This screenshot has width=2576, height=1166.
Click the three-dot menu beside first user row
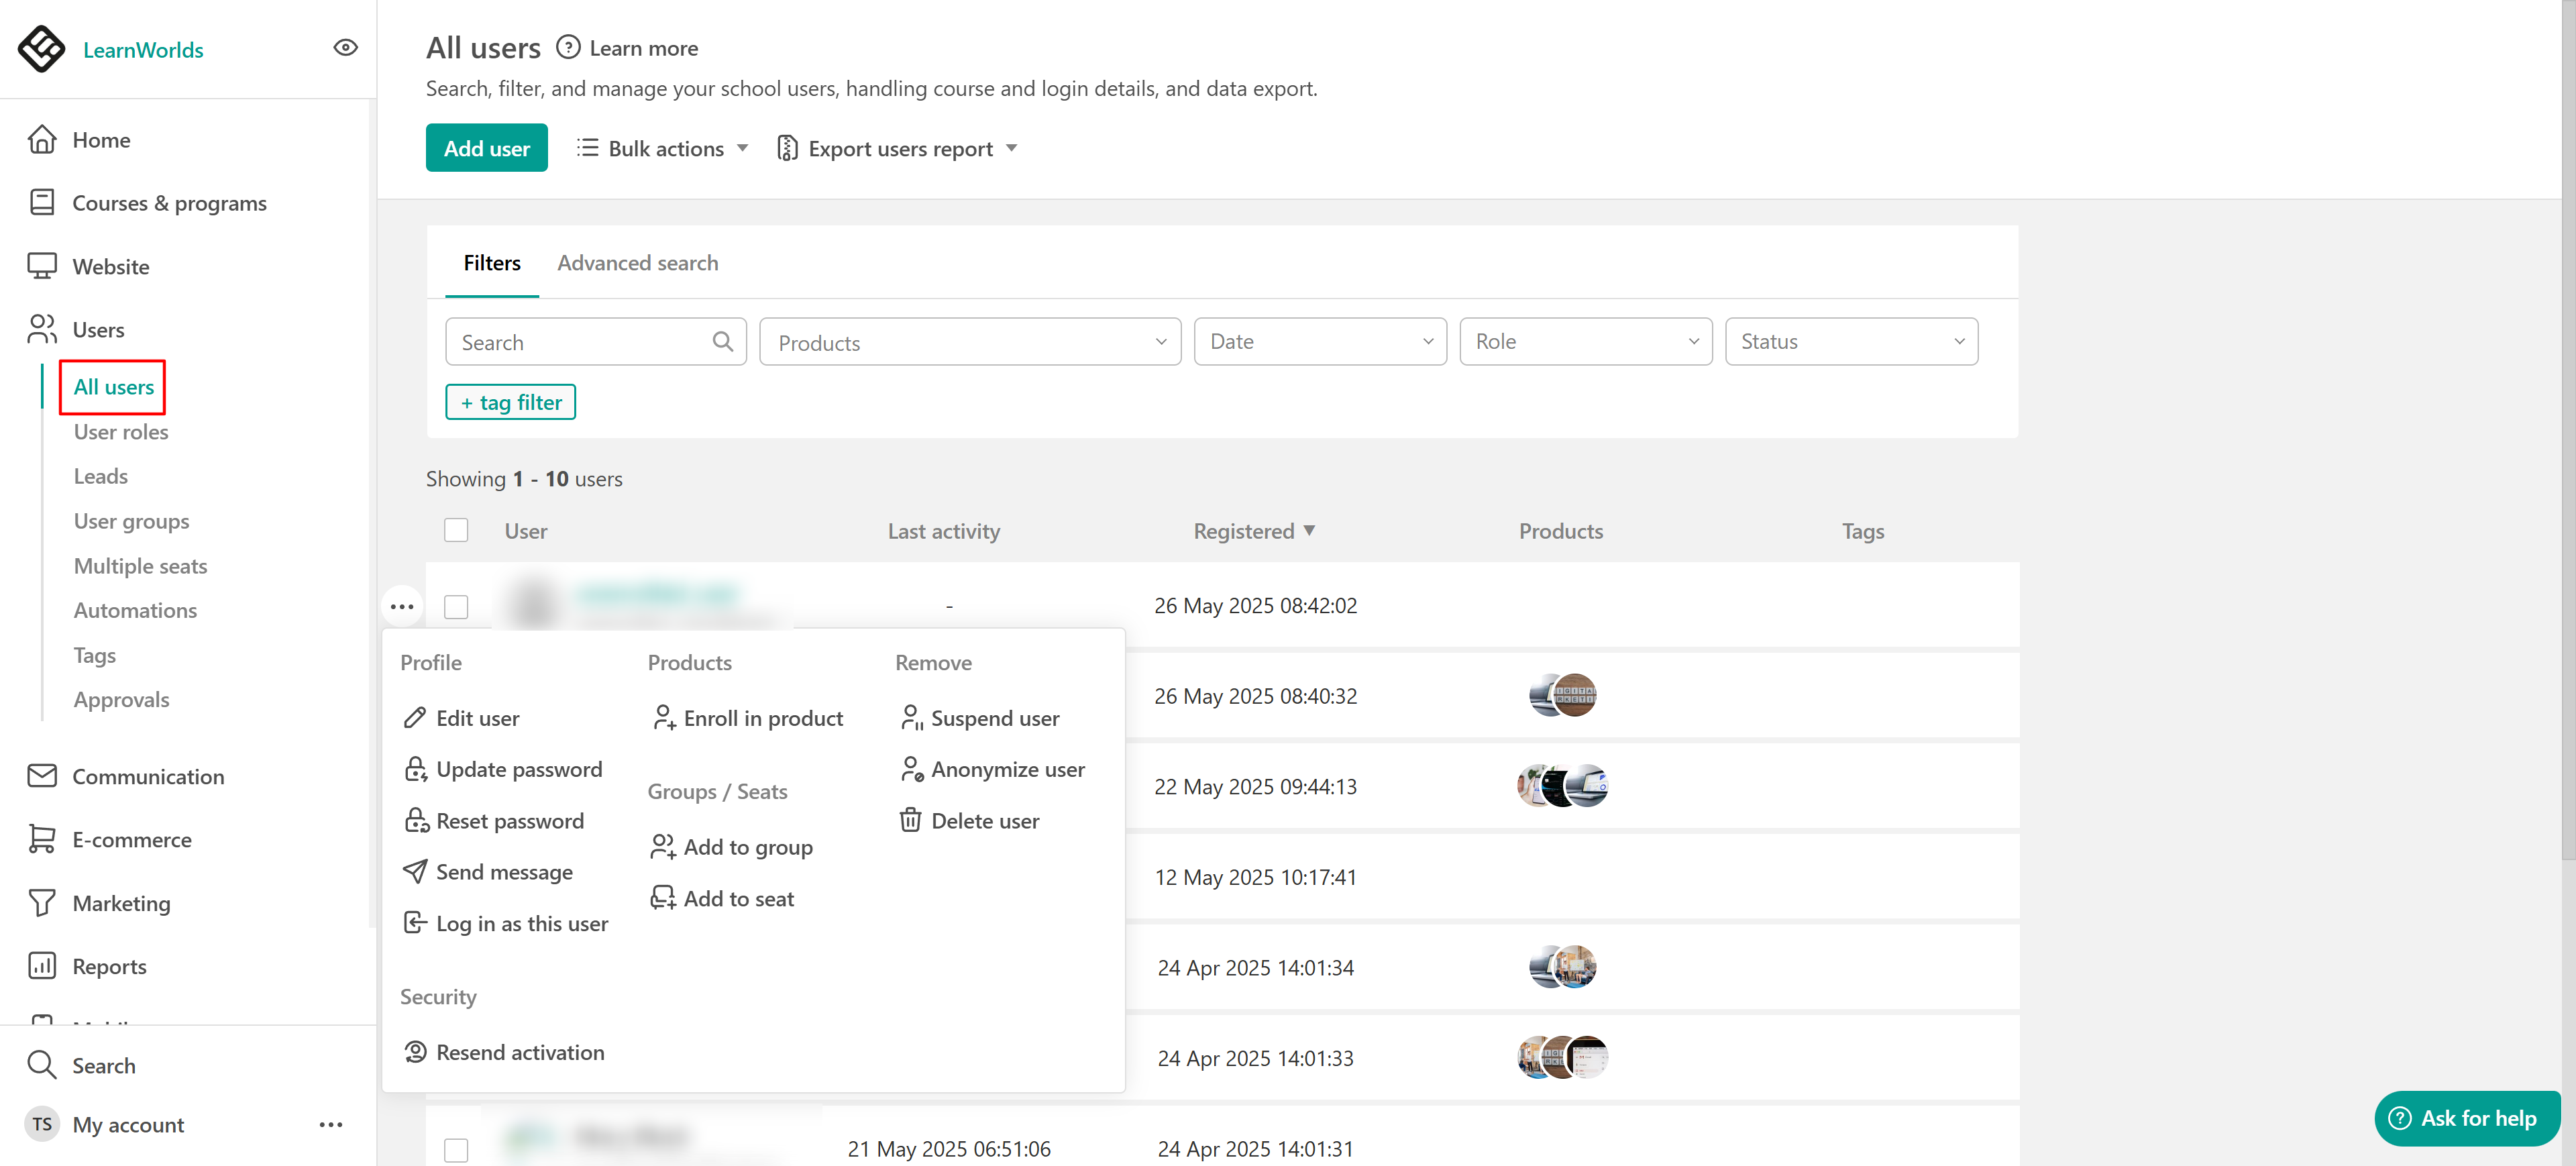click(x=402, y=607)
